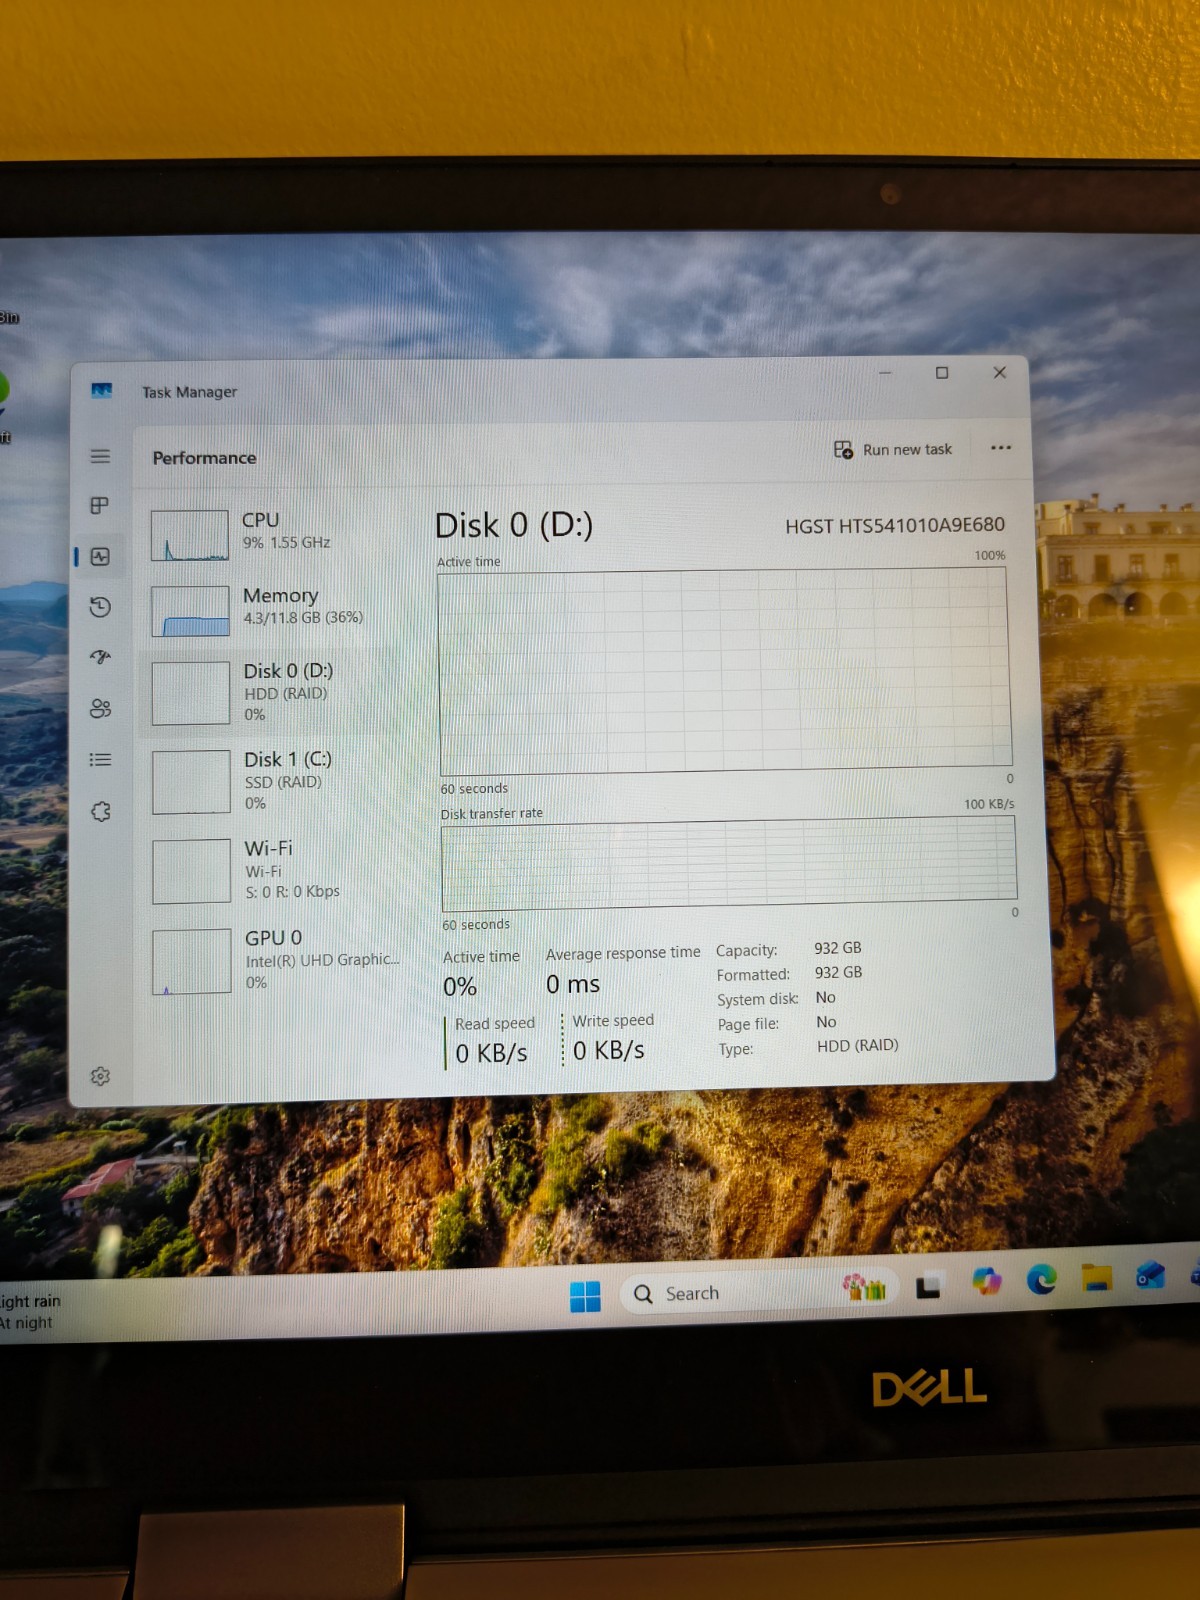Open File Explorer from the taskbar
The image size is (1200, 1600).
(1096, 1277)
